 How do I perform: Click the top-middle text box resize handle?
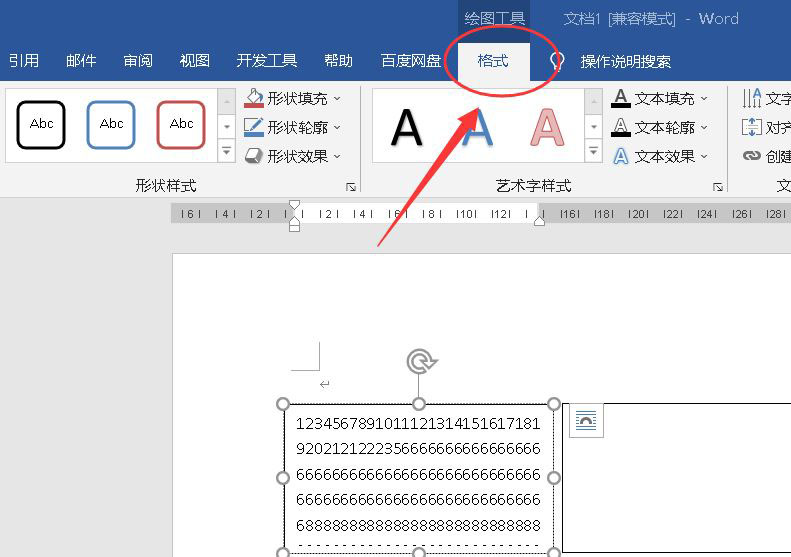click(x=419, y=404)
